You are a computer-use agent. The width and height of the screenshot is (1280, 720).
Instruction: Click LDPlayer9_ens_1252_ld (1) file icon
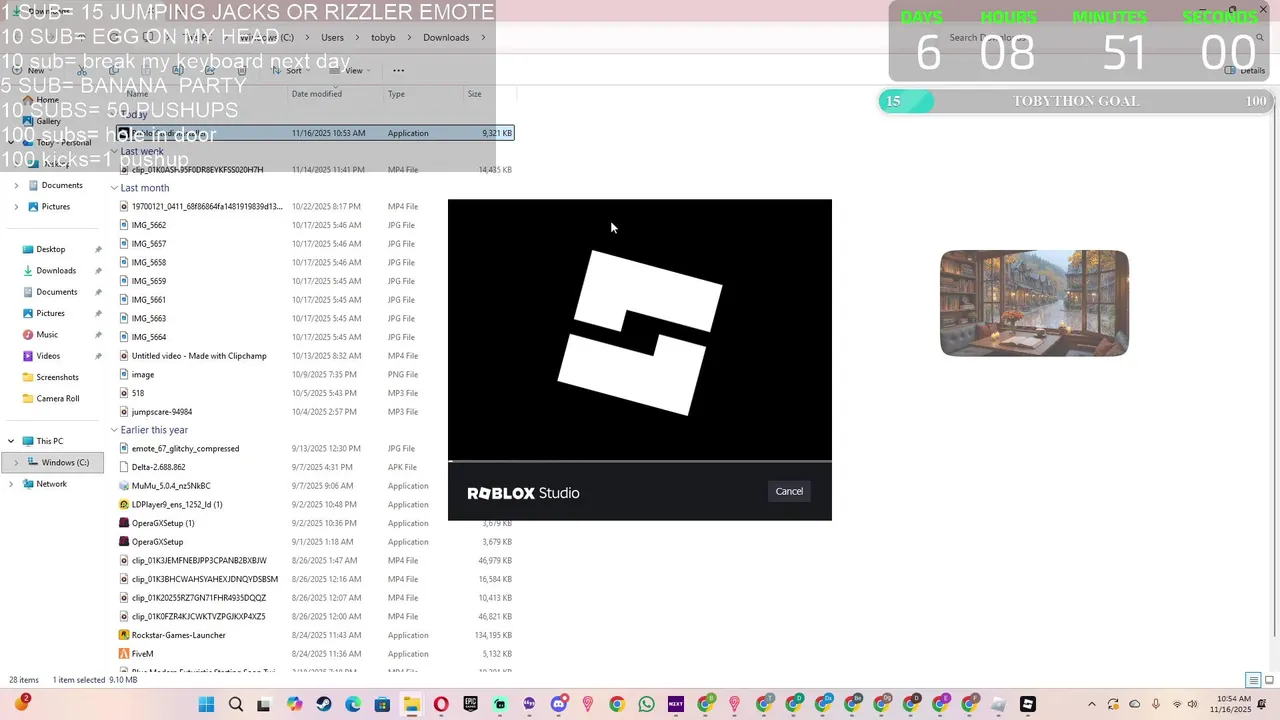pos(124,505)
